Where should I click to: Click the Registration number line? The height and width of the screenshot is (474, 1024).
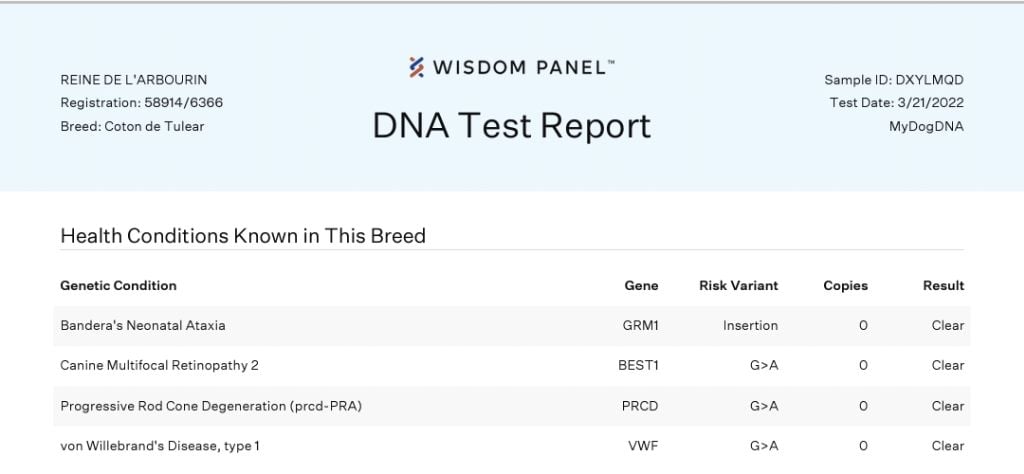pos(141,103)
